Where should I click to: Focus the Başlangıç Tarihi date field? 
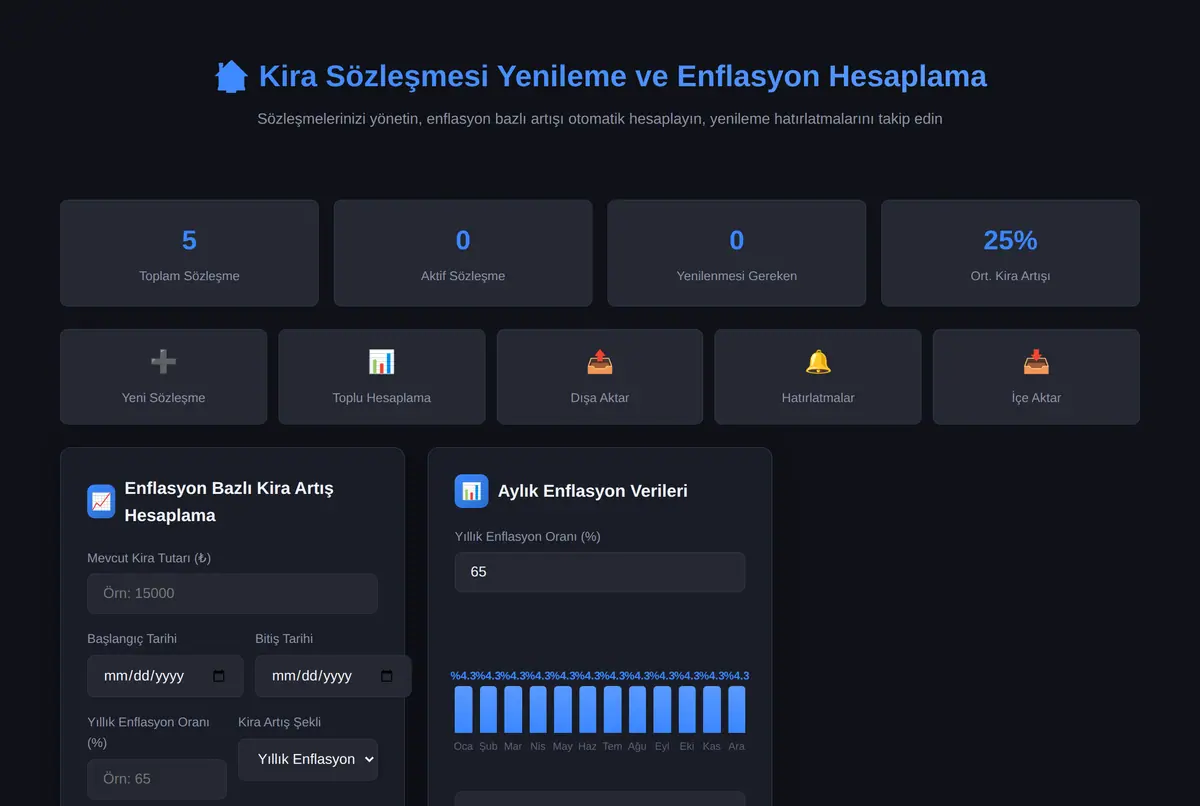[x=165, y=676]
